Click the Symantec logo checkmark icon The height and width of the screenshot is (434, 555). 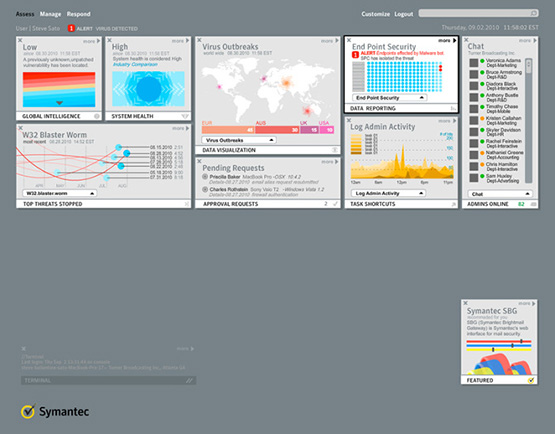point(28,411)
